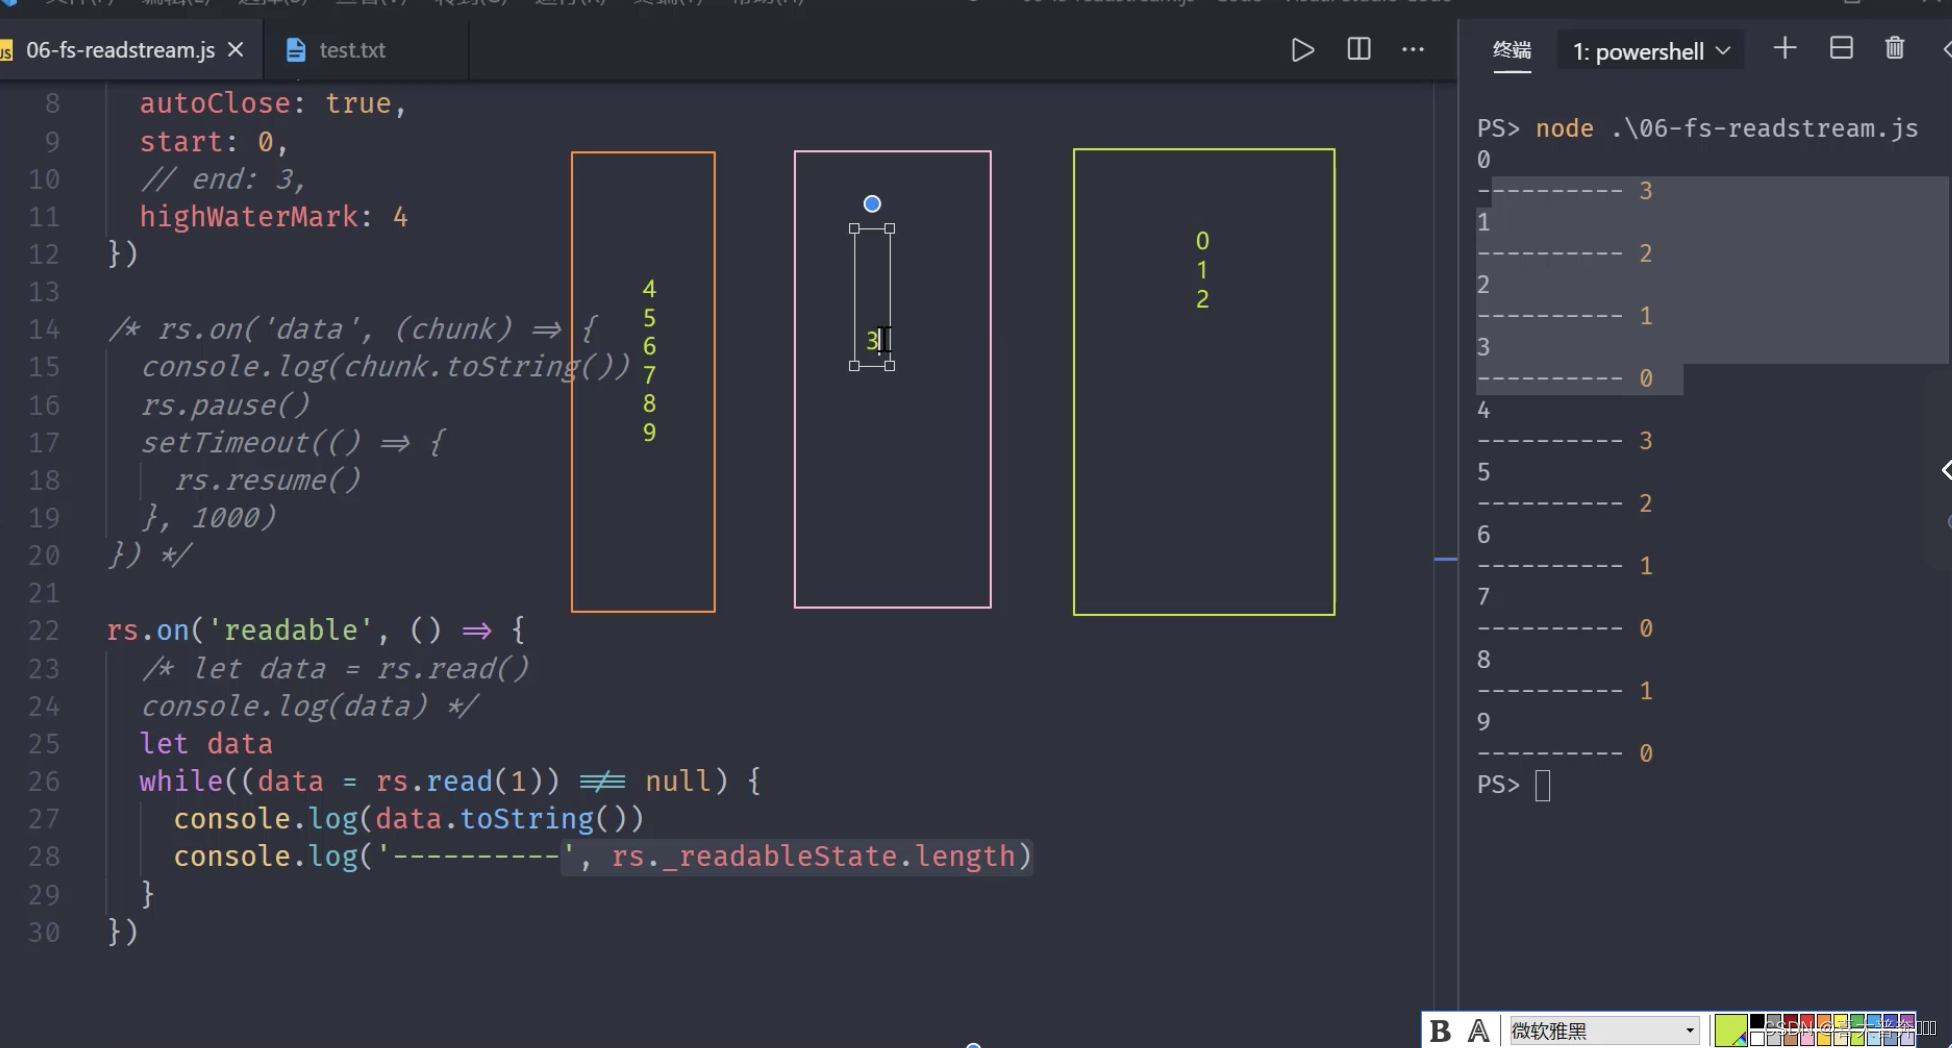This screenshot has height=1048, width=1952.
Task: Click the blue rotation handle above text box
Action: tap(872, 204)
